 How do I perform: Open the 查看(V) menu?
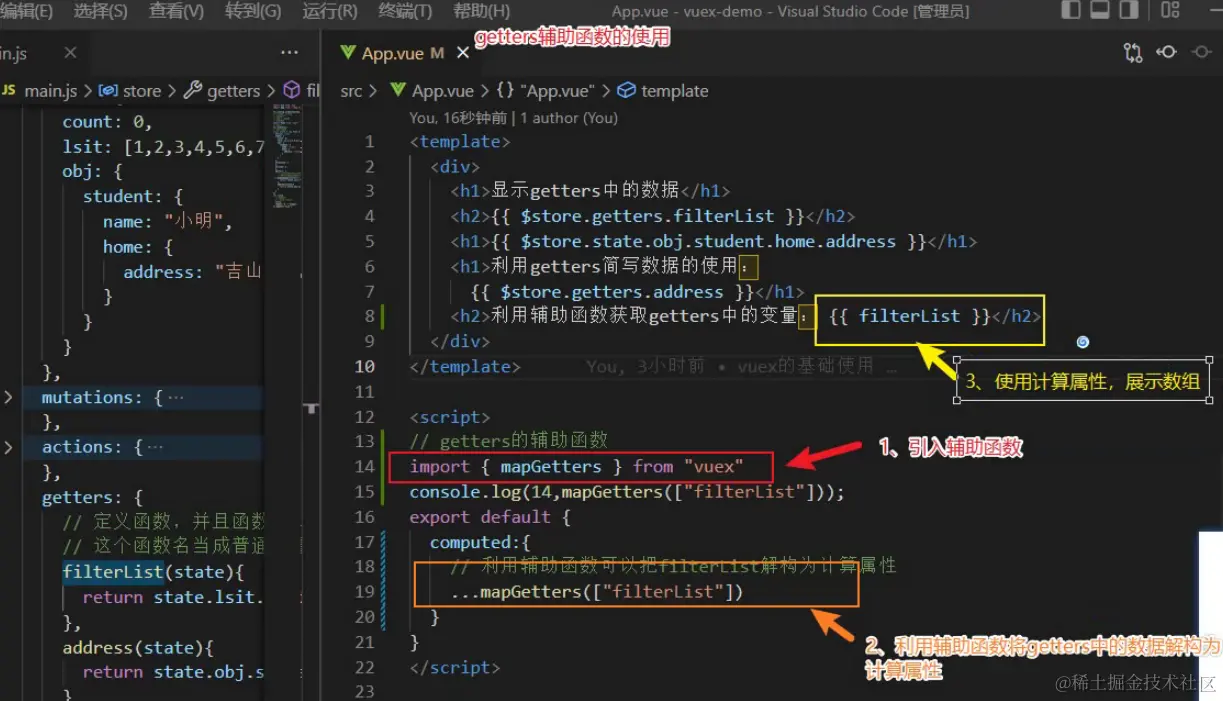[x=176, y=11]
